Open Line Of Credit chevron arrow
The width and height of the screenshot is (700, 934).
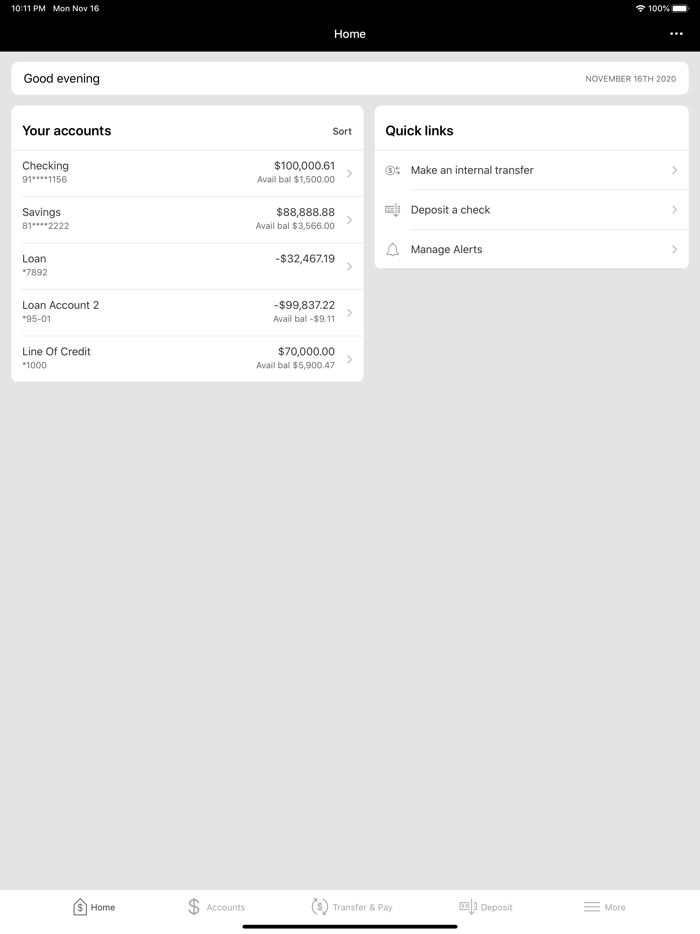coord(349,359)
